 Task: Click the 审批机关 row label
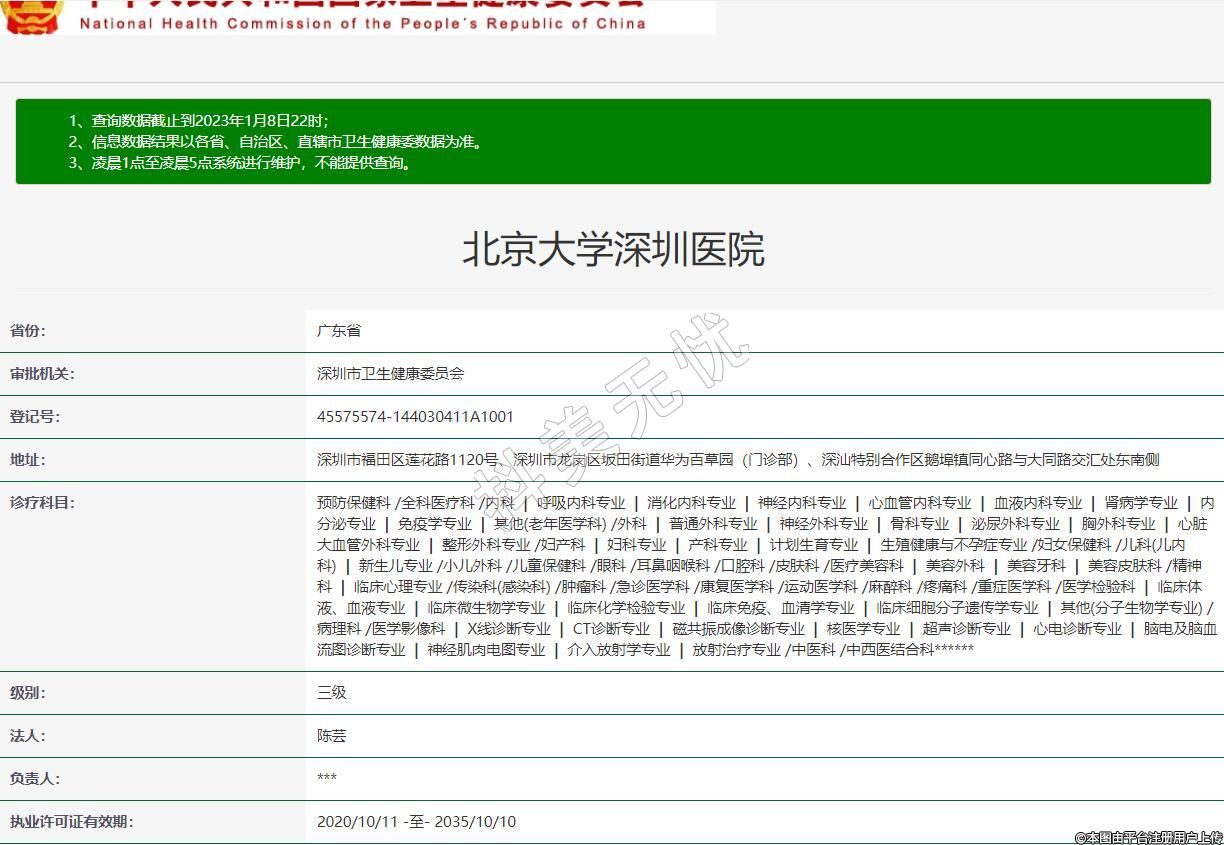[42, 374]
